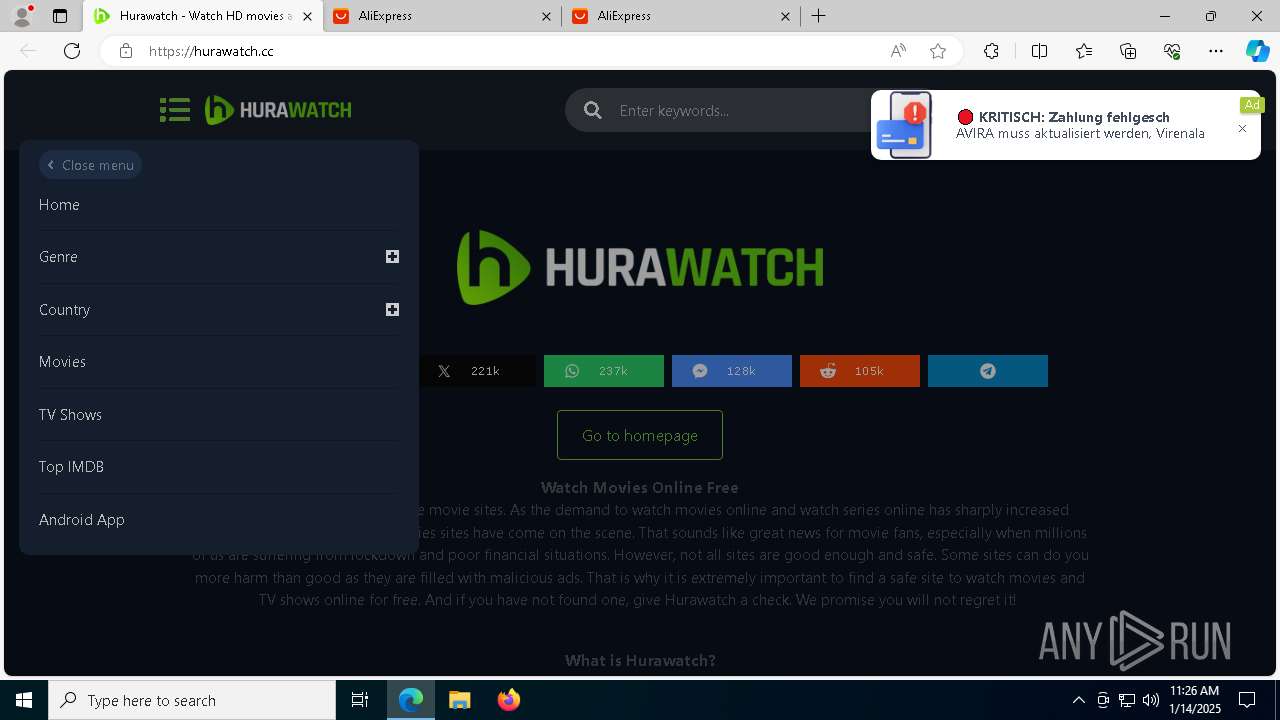Close the Hurawatch tab
Image resolution: width=1280 pixels, height=720 pixels.
(308, 16)
